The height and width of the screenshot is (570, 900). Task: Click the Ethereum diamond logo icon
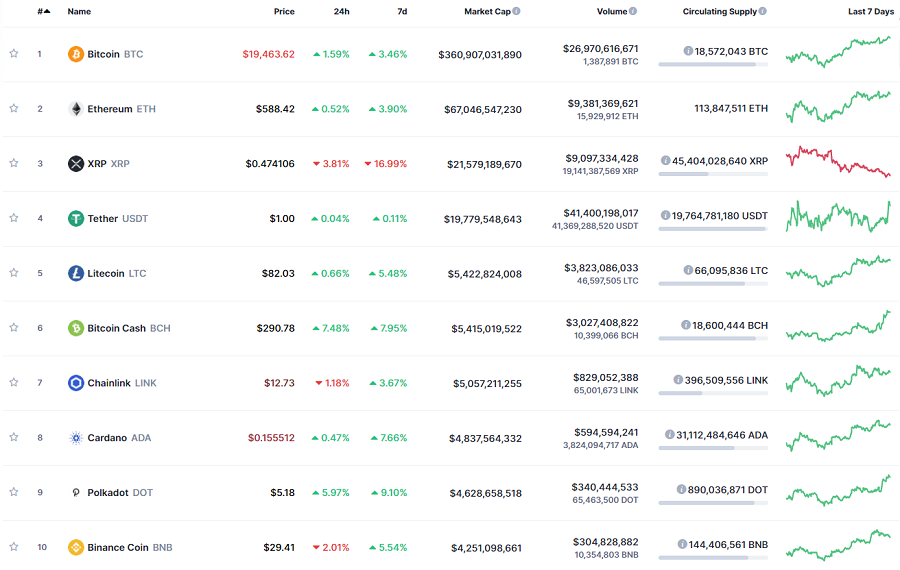(x=76, y=108)
